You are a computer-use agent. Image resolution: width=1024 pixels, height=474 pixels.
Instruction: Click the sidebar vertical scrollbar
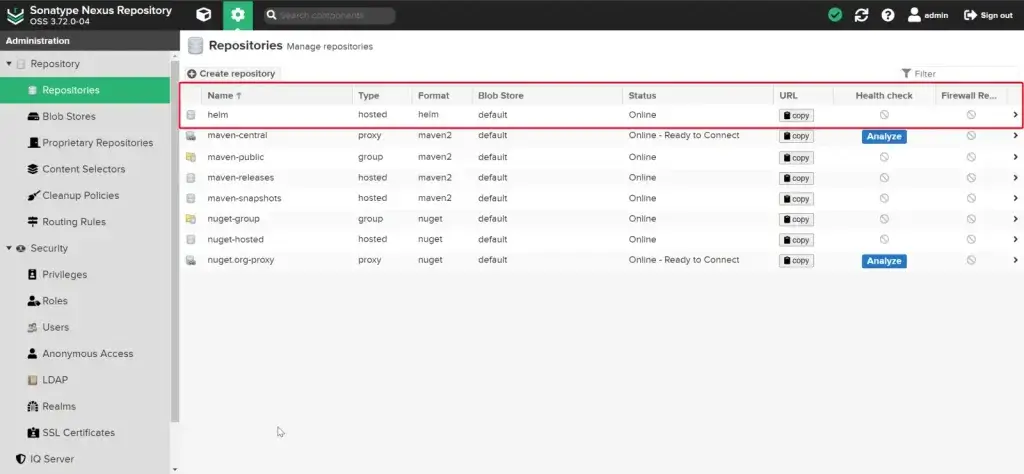coord(174,242)
